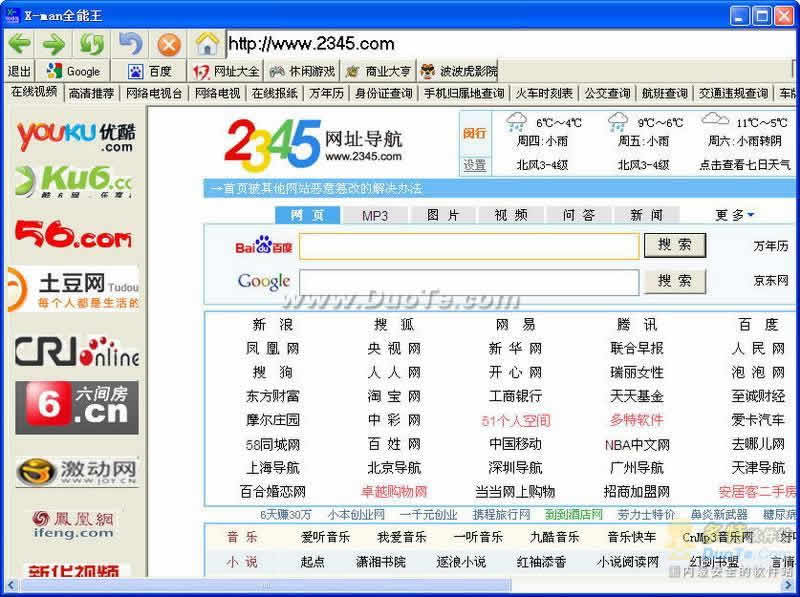This screenshot has width=800, height=597.
Task: Click the blue undo arrow icon
Action: (131, 44)
